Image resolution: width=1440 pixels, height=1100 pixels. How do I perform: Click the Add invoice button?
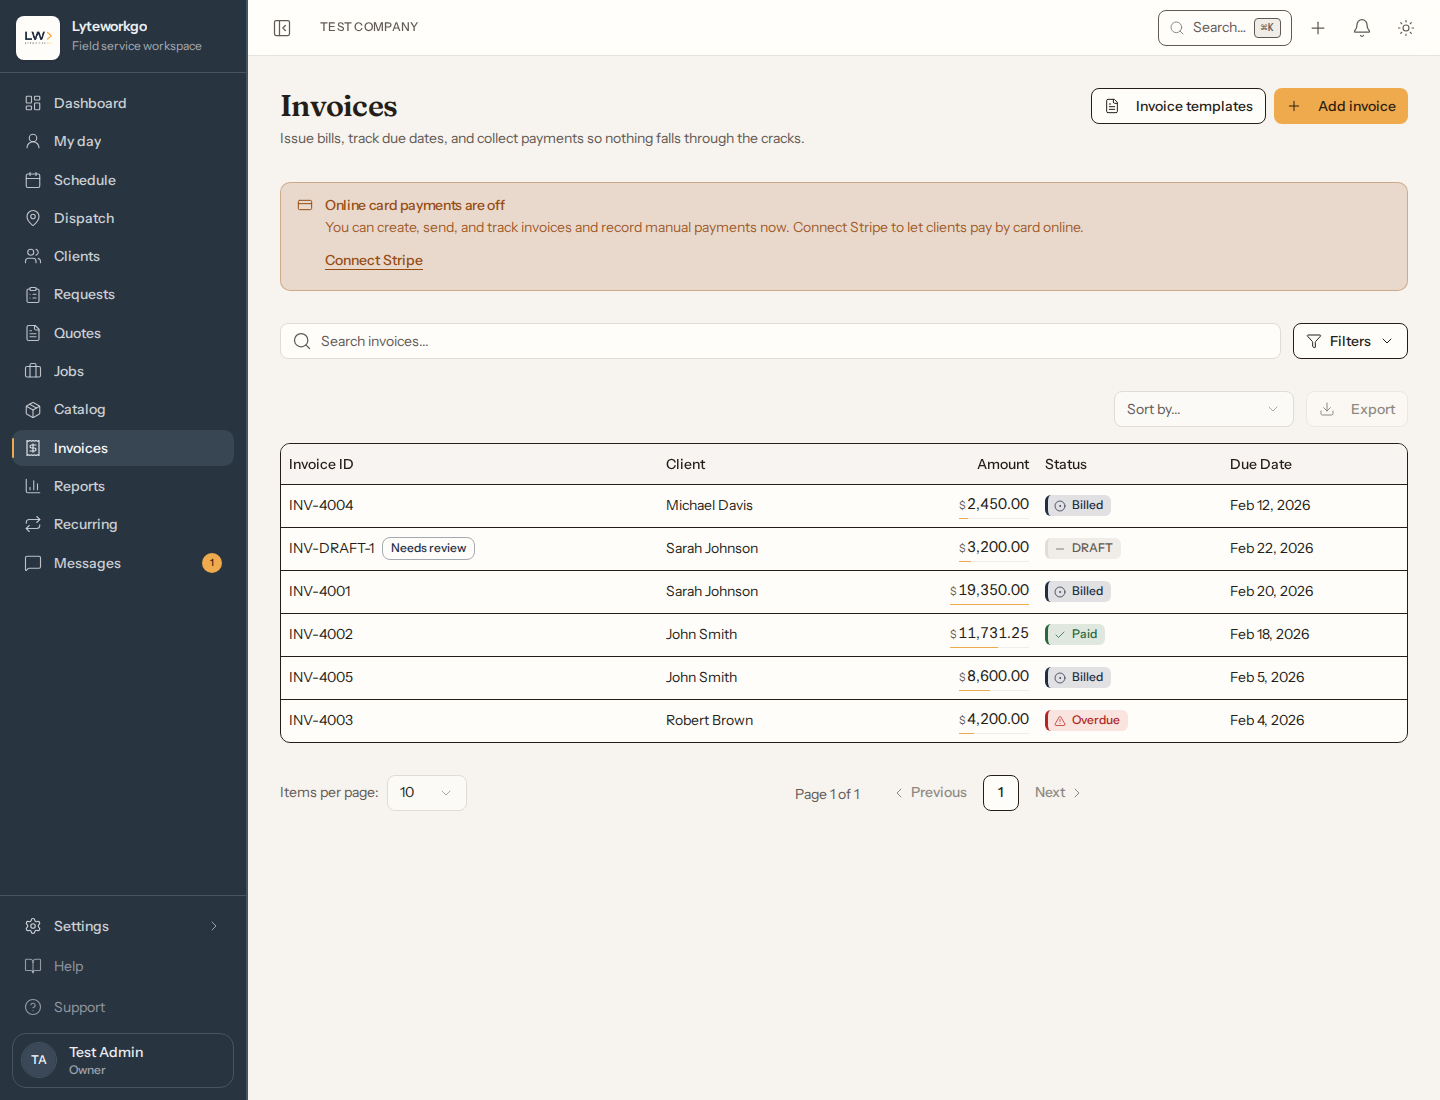tap(1341, 106)
